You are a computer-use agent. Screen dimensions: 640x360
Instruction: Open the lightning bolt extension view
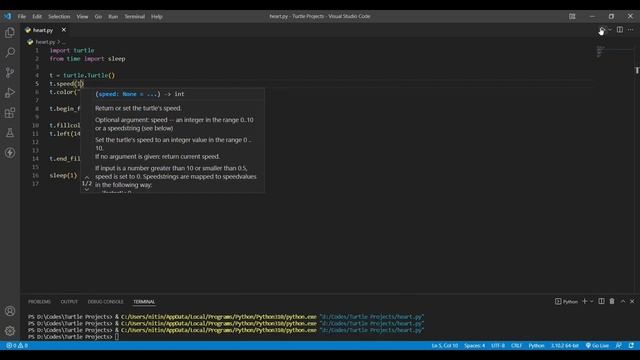pos(10,153)
